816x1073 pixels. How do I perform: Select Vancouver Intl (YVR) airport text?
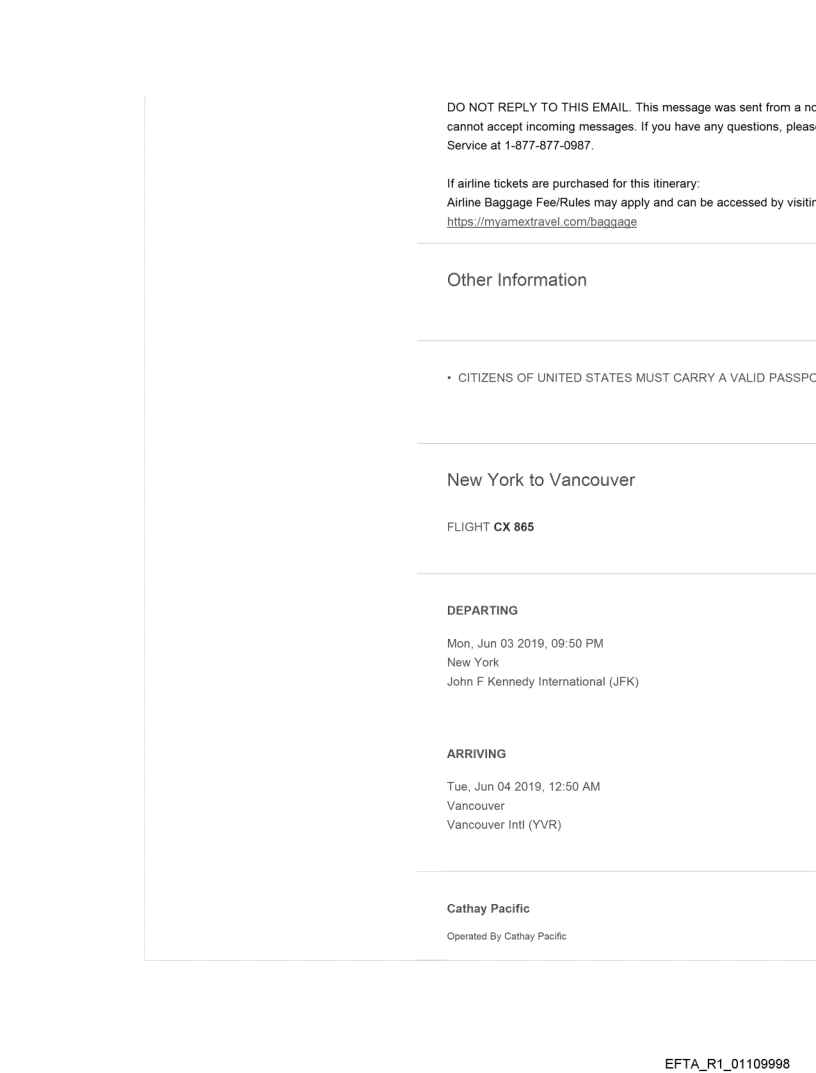pos(504,825)
